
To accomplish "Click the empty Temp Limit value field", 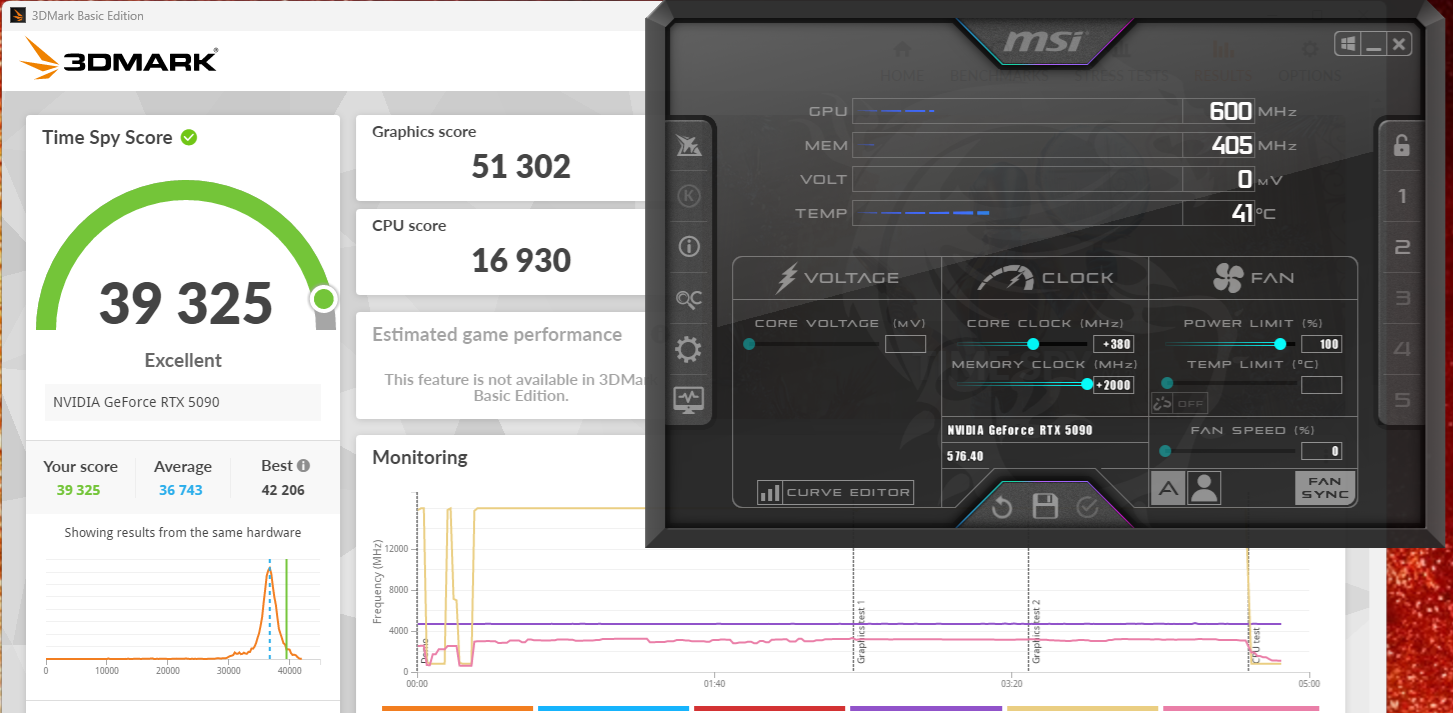I will point(1321,385).
